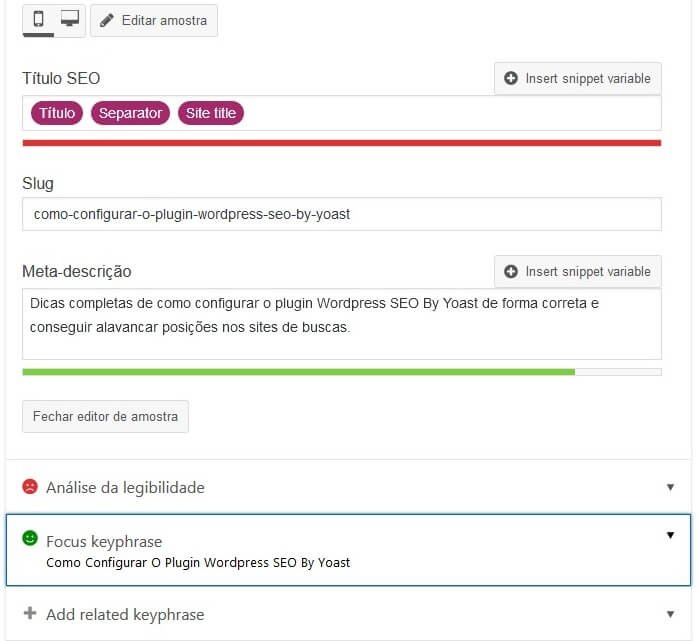This screenshot has width=699, height=641.
Task: Open Insert snippet variable for Título SEO
Action: tap(578, 78)
